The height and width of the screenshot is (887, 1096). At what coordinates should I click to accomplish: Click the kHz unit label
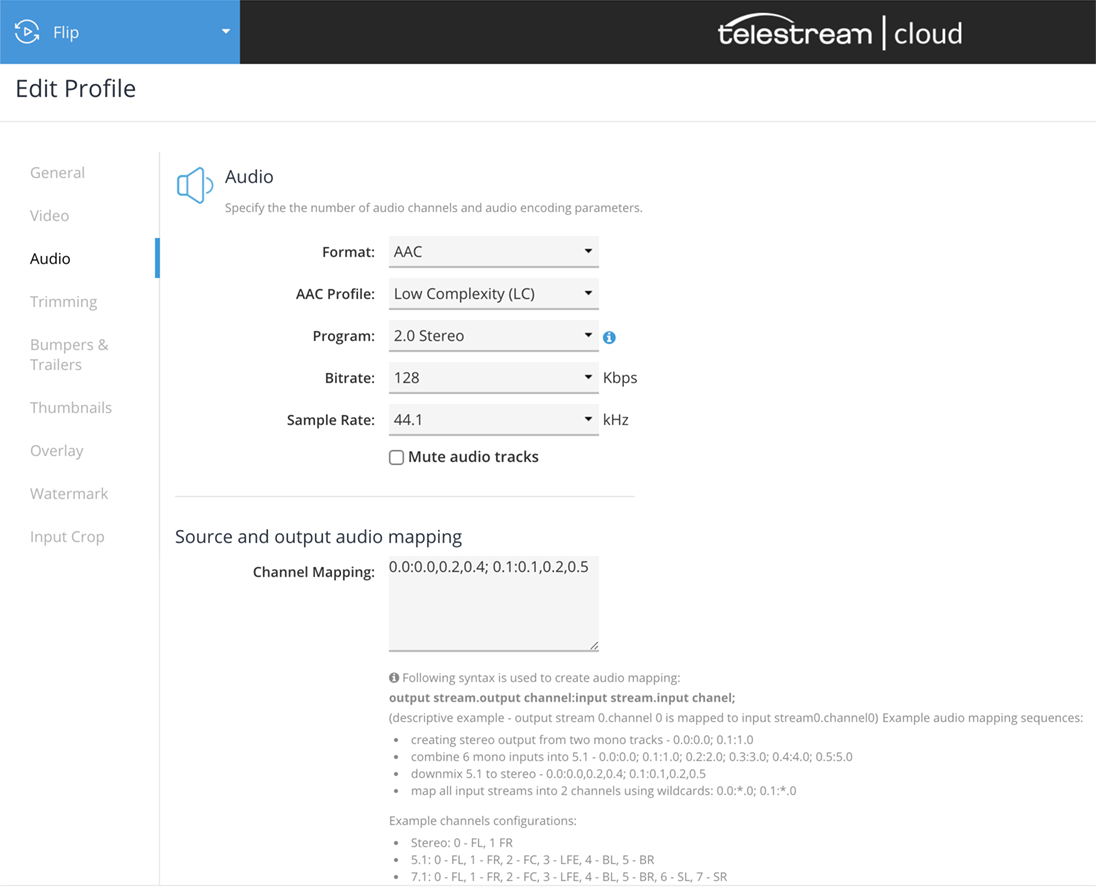click(616, 419)
